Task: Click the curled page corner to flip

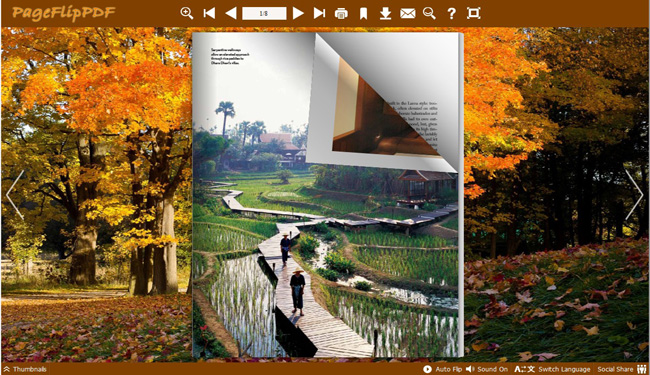Action: pyautogui.click(x=381, y=104)
